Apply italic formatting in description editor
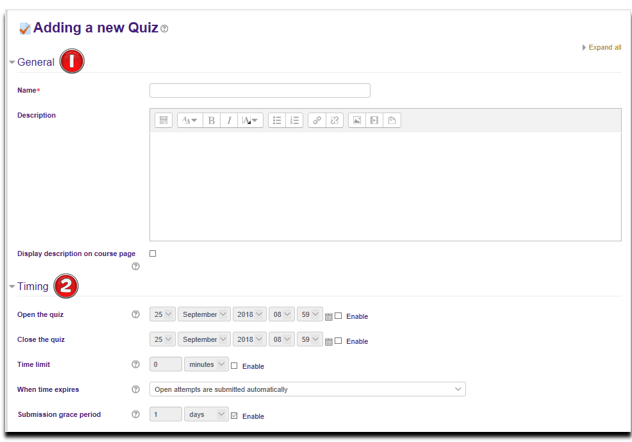632x442 pixels. pos(229,120)
